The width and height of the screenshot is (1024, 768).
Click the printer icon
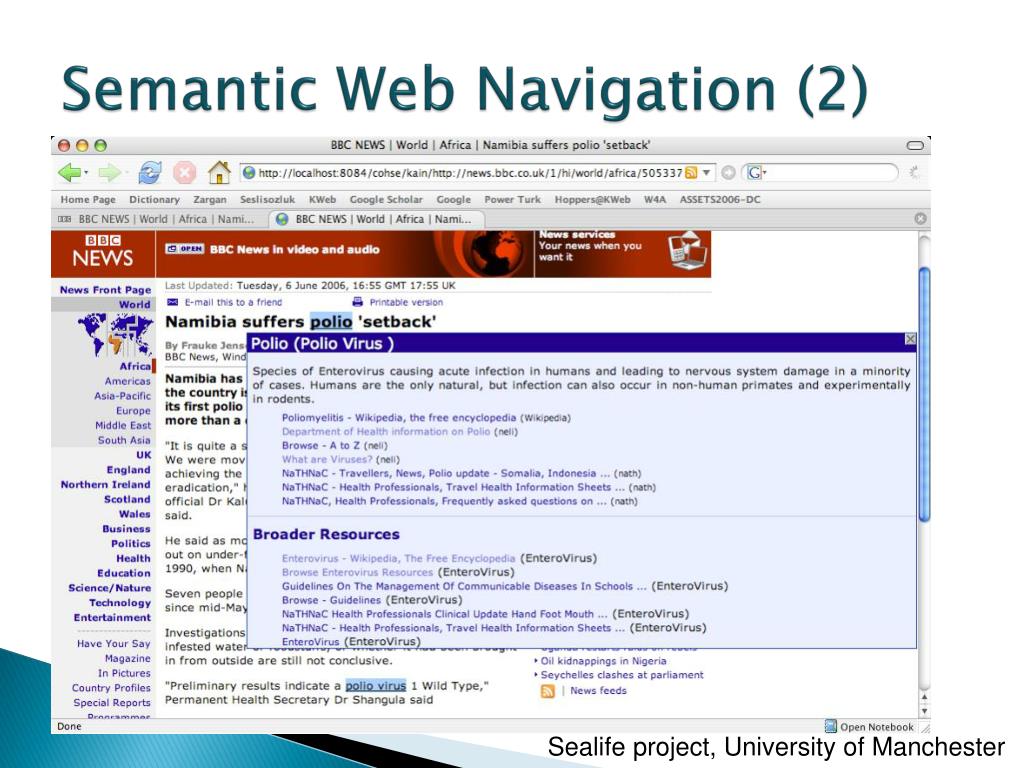(357, 302)
